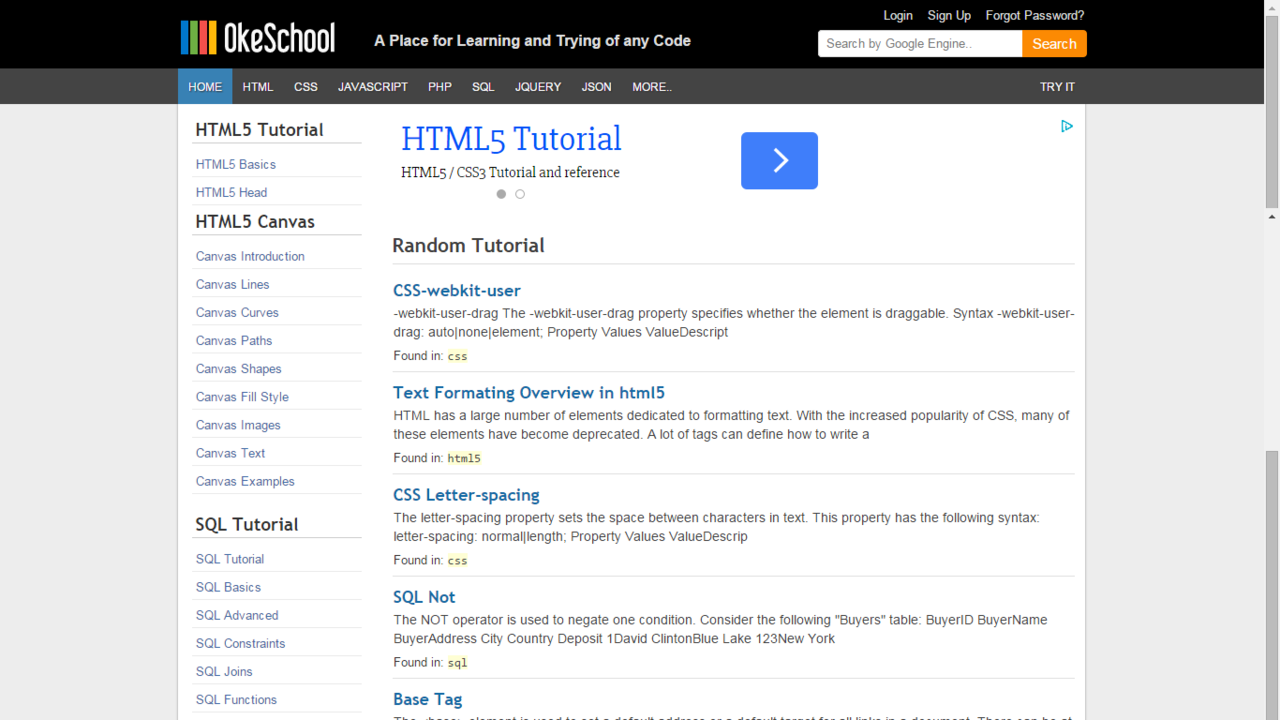Open Text Formating Overview in html5 title
Viewport: 1280px width, 720px height.
click(x=529, y=393)
